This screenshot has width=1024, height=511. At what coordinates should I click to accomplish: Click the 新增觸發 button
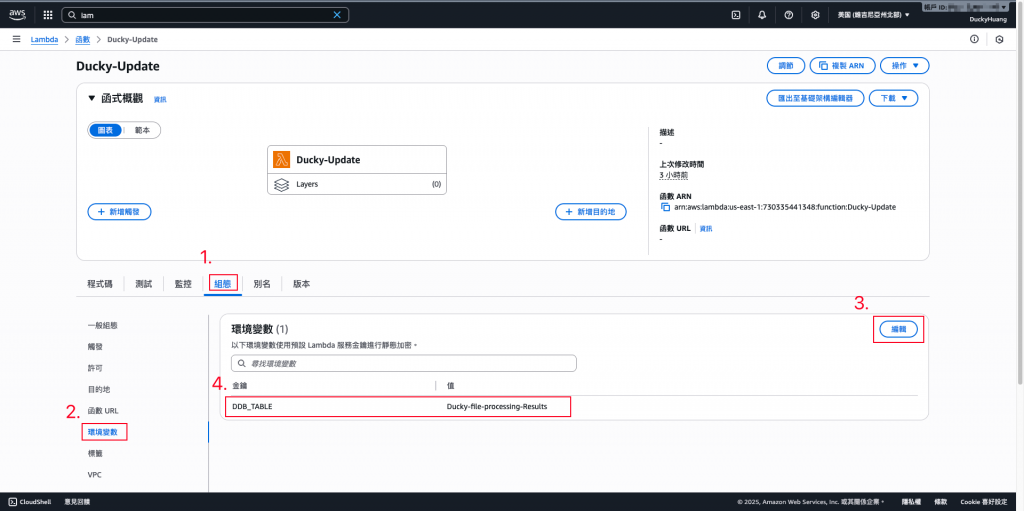[x=120, y=212]
